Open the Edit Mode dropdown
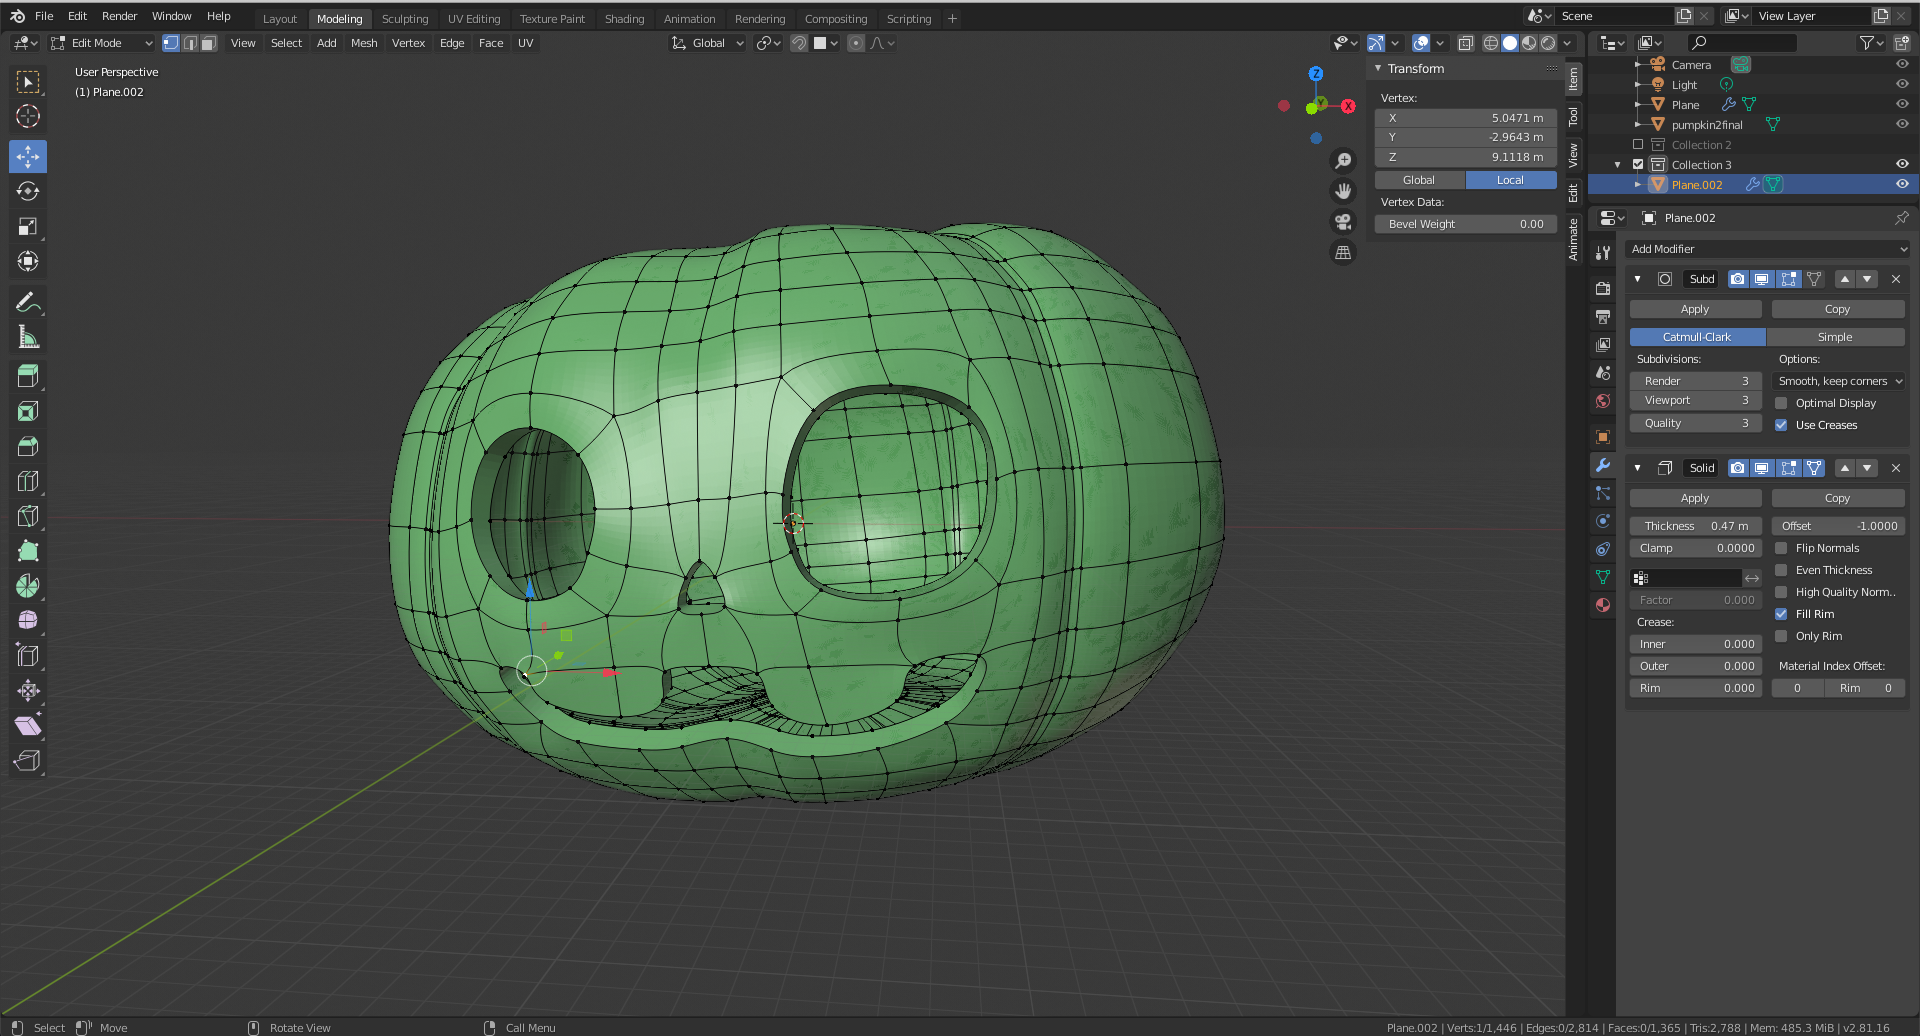The height and width of the screenshot is (1036, 1920). tap(102, 43)
